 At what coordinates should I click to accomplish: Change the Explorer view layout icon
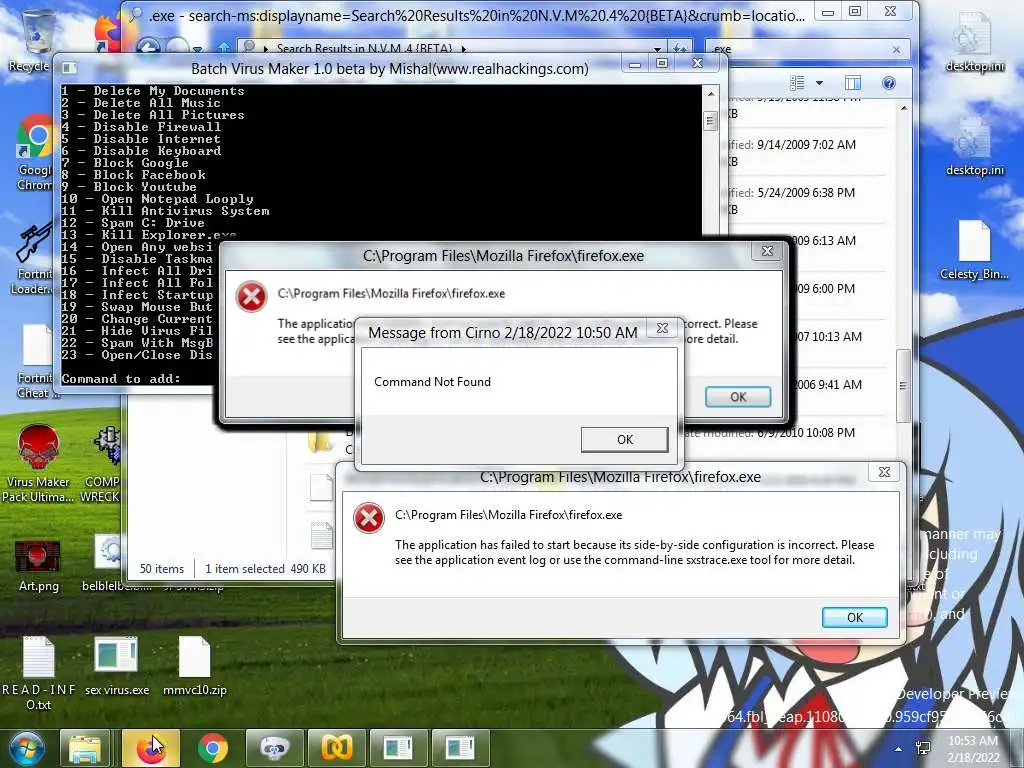click(x=797, y=83)
